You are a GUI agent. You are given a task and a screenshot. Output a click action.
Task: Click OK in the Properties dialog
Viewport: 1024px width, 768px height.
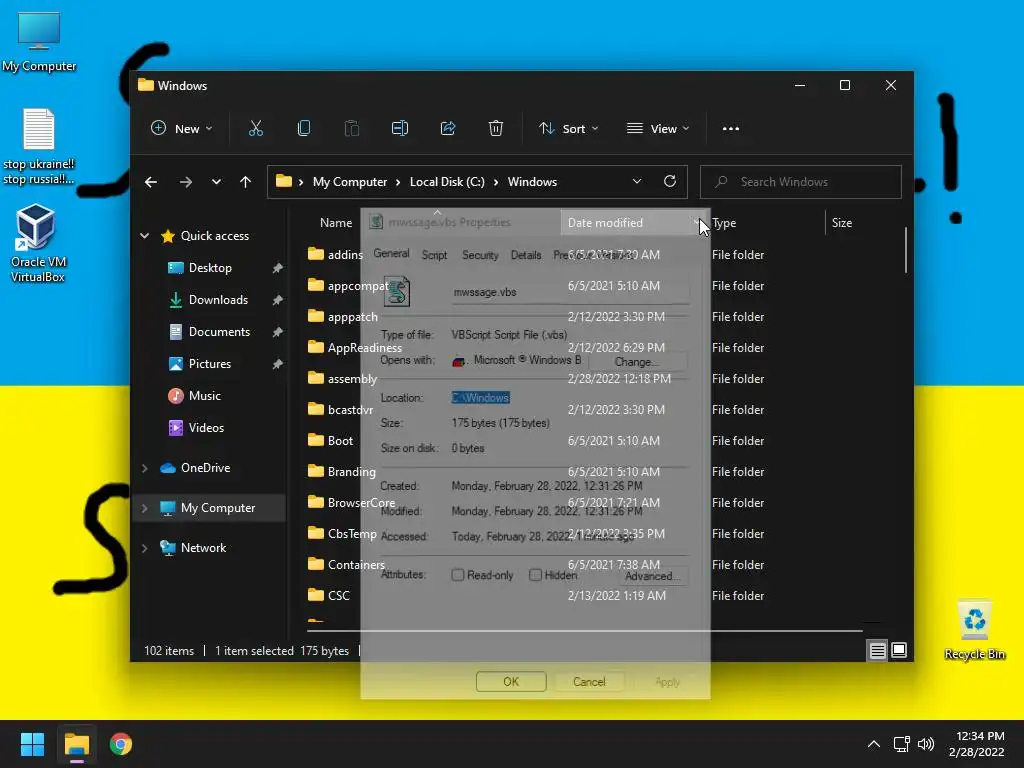click(511, 682)
